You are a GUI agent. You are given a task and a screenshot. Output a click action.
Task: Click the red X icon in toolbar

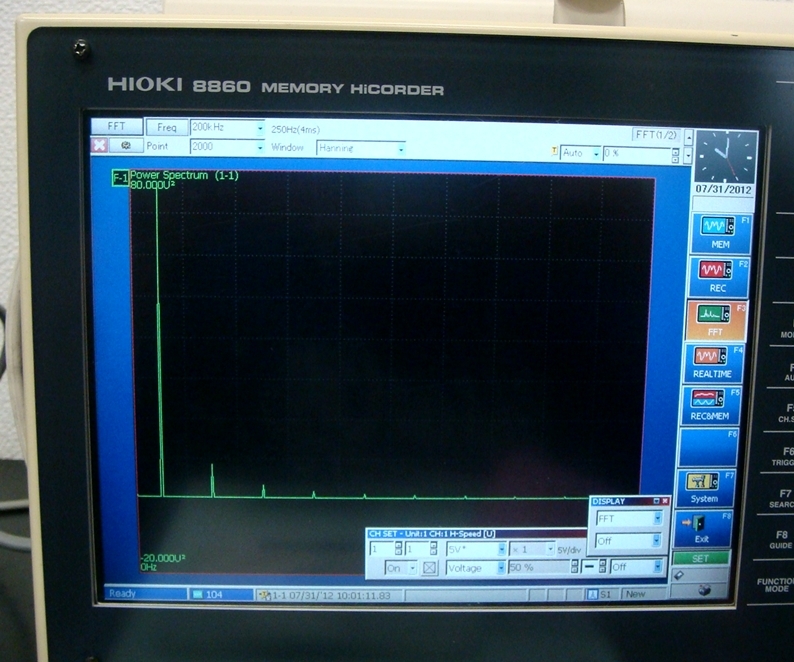pyautogui.click(x=99, y=145)
